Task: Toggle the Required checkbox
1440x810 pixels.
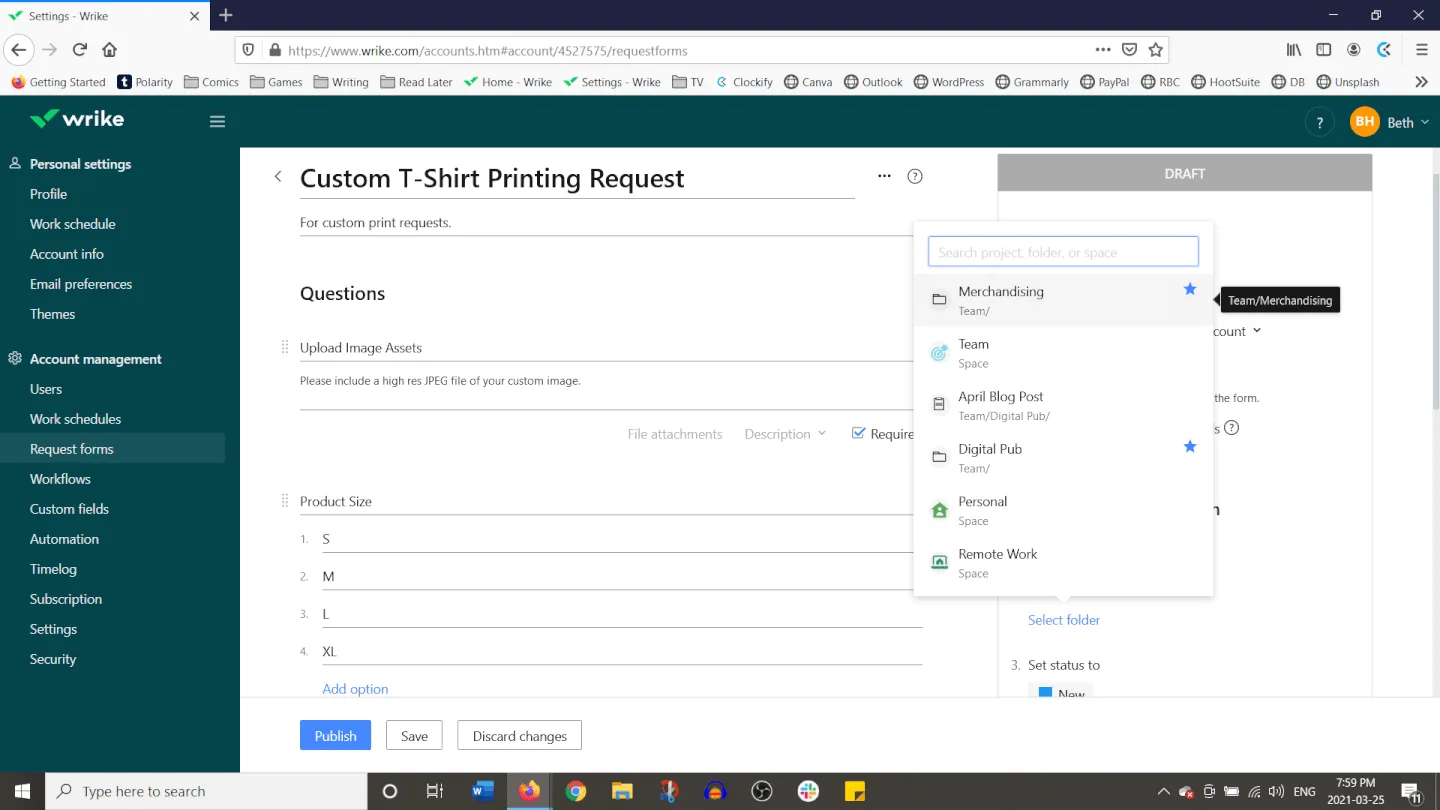Action: [858, 433]
